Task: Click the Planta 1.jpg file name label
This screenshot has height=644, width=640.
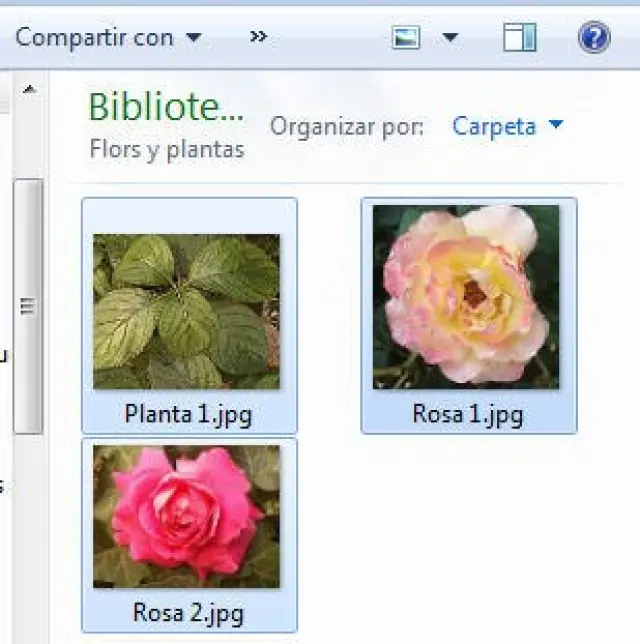Action: (188, 413)
